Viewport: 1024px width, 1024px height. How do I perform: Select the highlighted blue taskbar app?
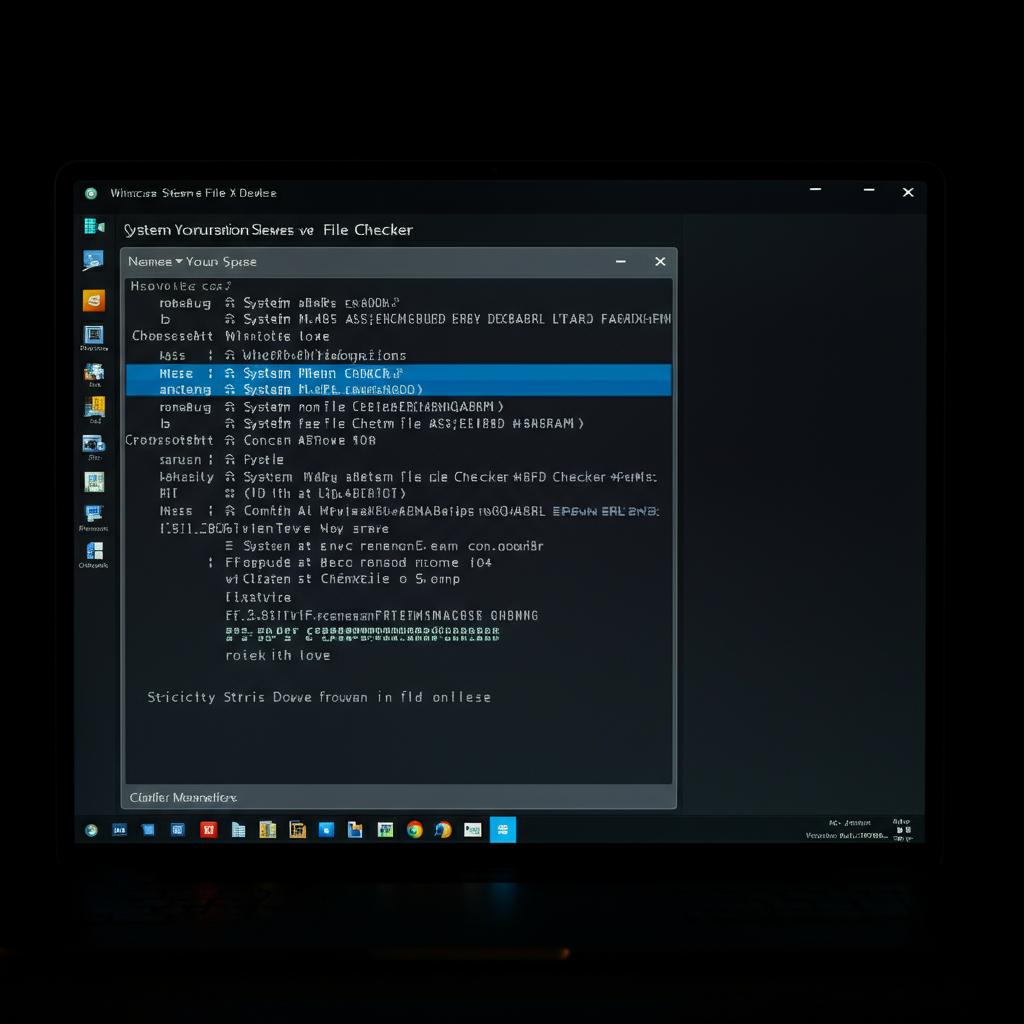coord(503,829)
